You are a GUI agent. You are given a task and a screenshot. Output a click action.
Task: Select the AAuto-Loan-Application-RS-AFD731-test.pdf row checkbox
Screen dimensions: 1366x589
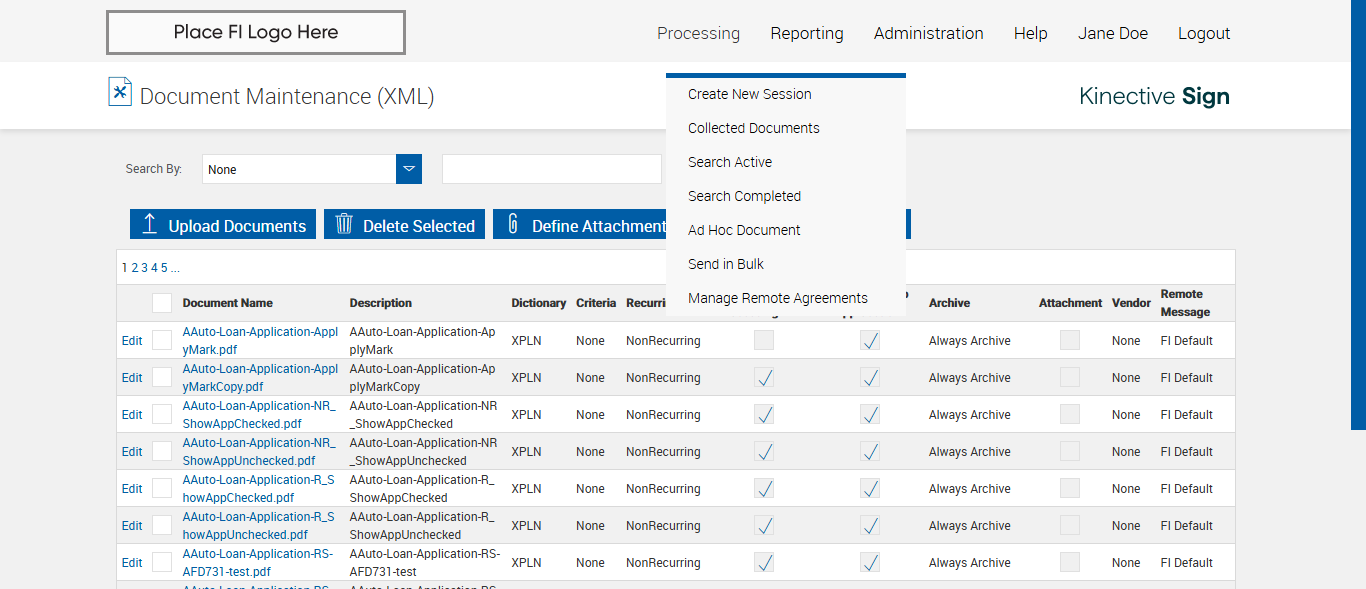tap(162, 562)
